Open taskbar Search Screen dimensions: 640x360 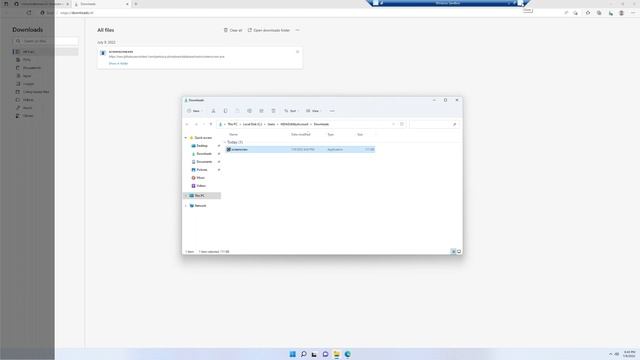click(x=303, y=354)
